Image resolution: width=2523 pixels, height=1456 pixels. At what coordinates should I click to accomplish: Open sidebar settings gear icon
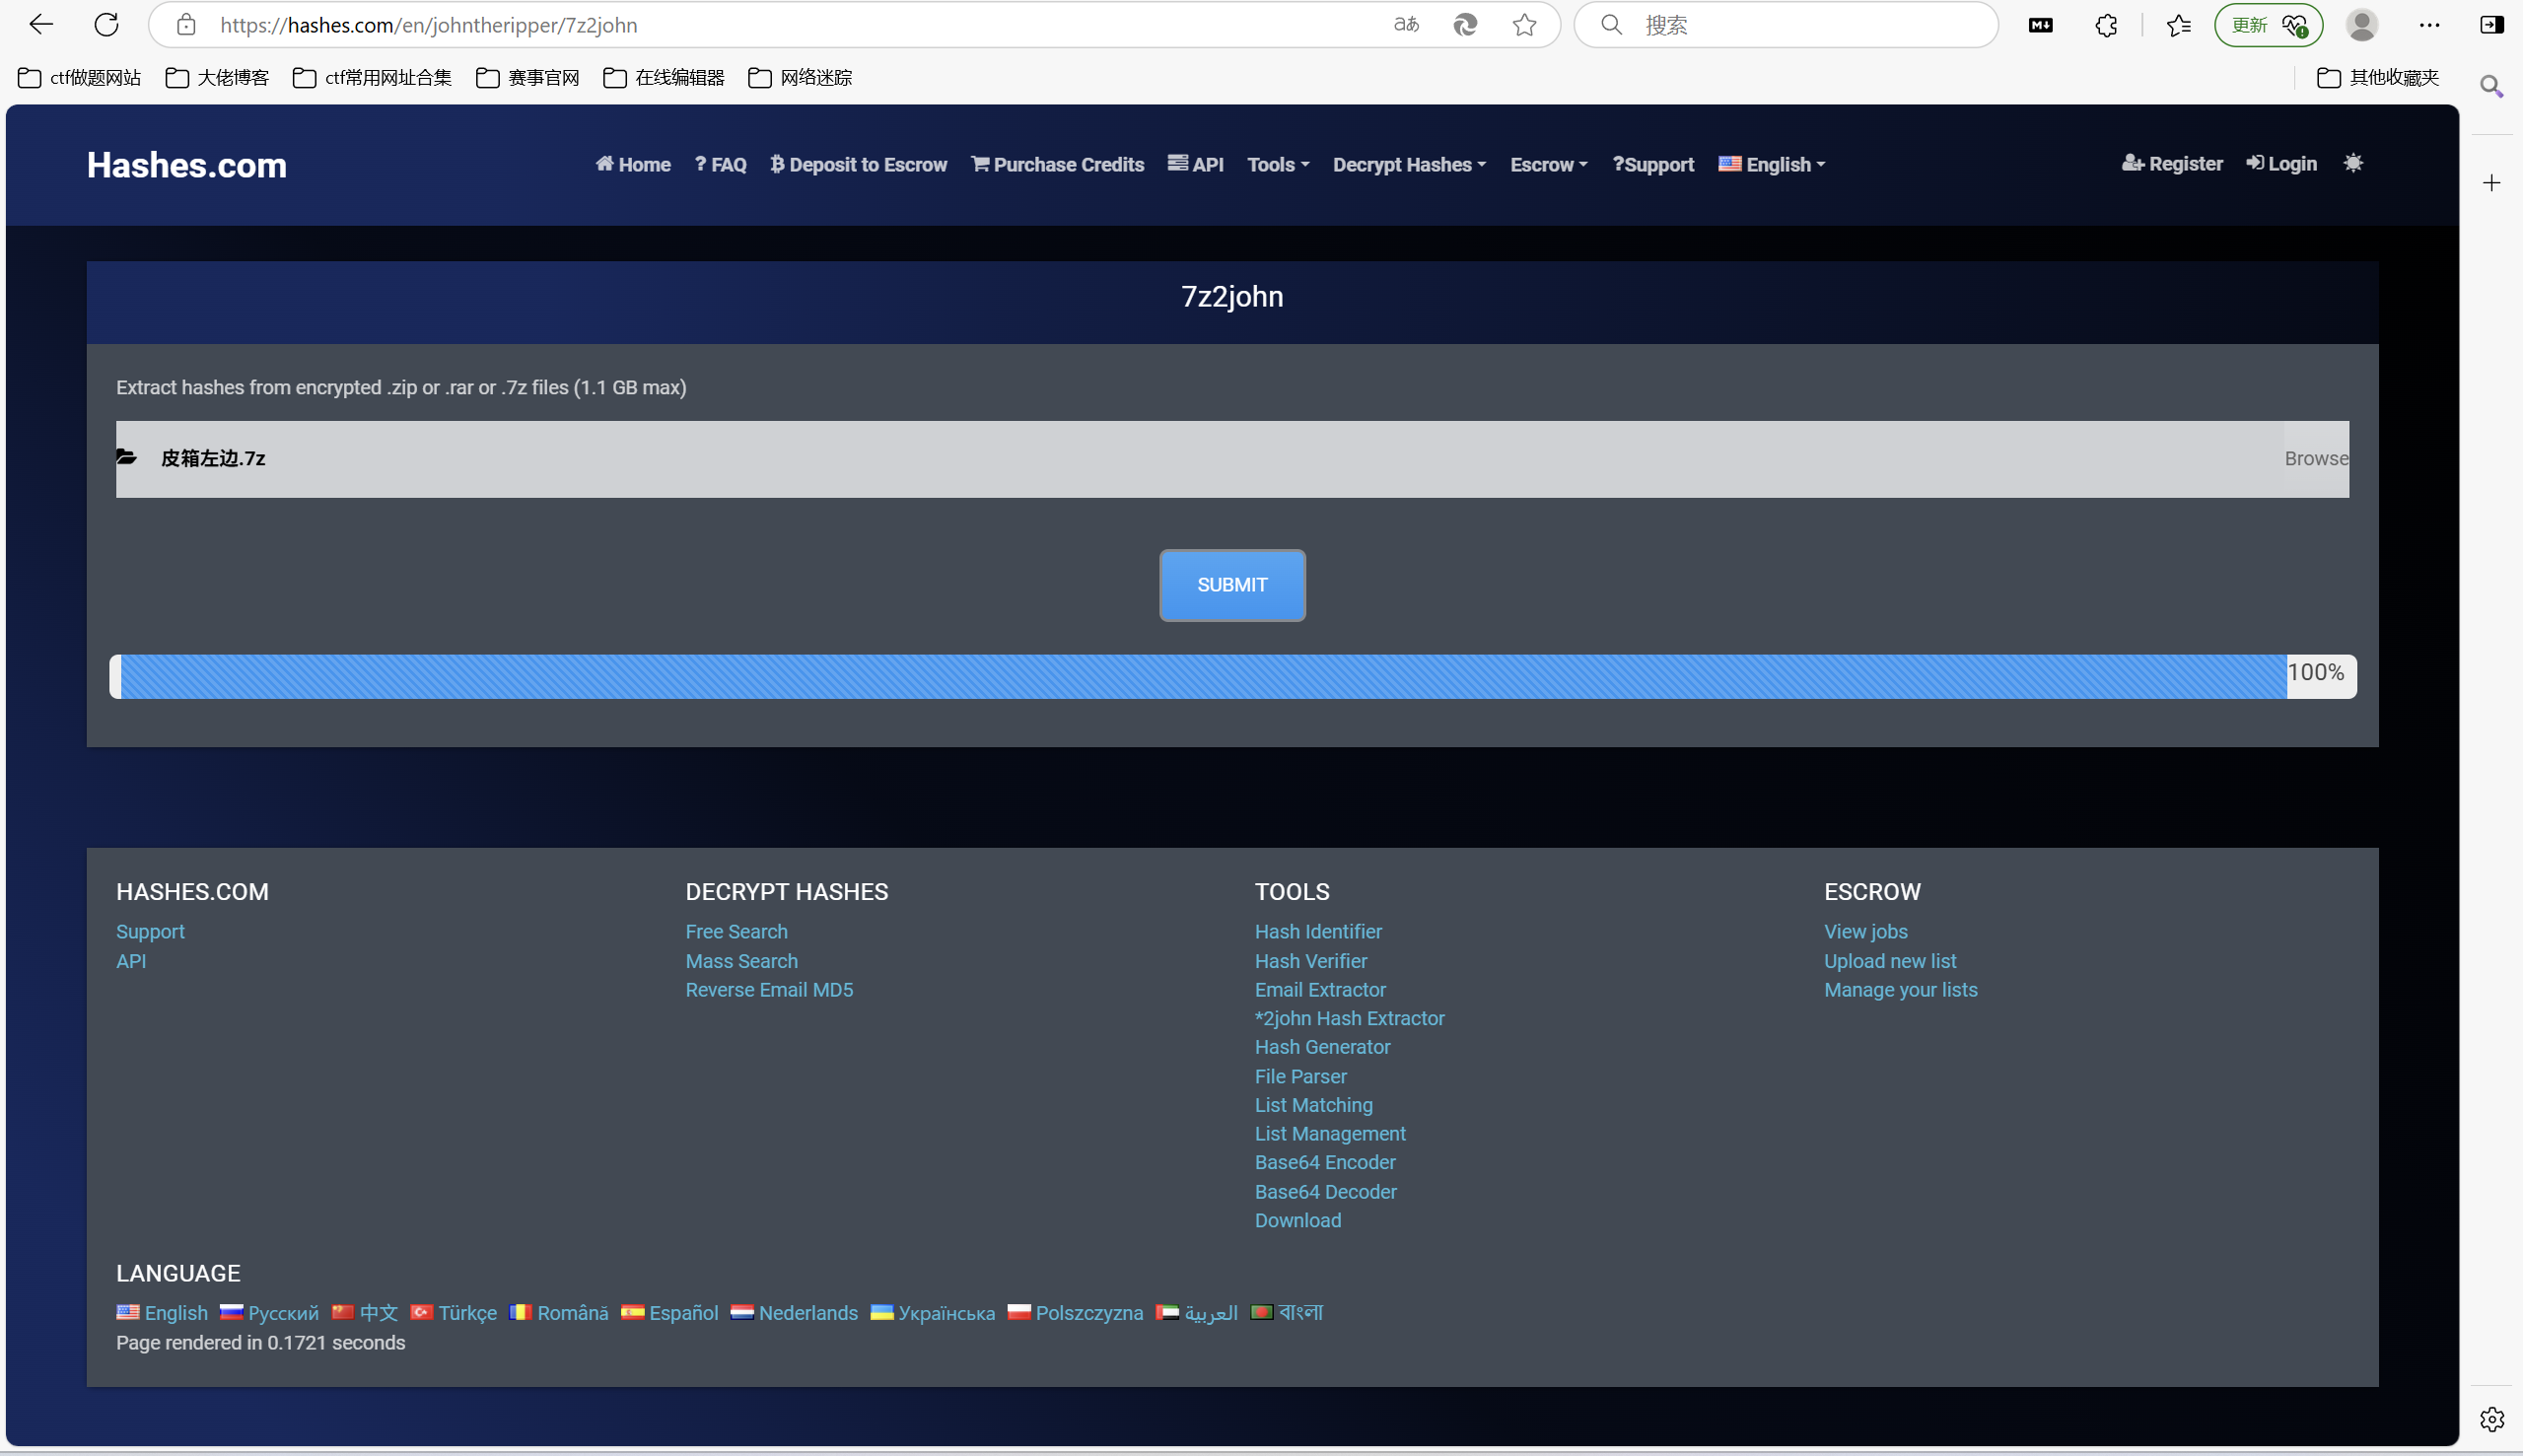click(x=2492, y=1418)
